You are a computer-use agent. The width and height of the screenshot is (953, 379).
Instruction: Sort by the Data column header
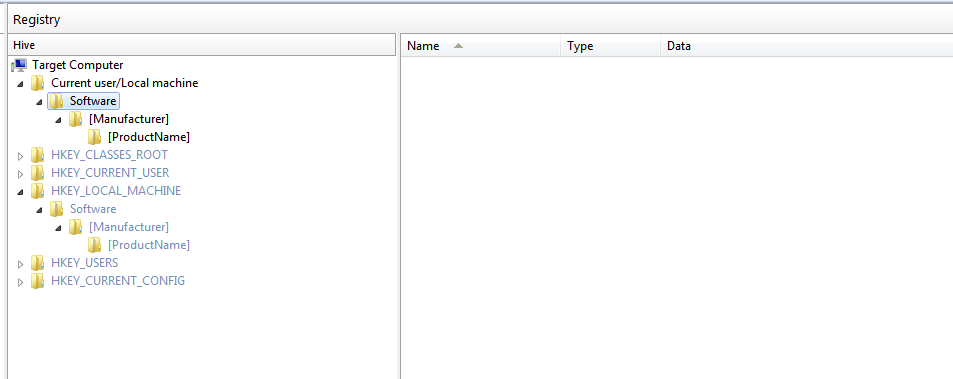(x=807, y=46)
